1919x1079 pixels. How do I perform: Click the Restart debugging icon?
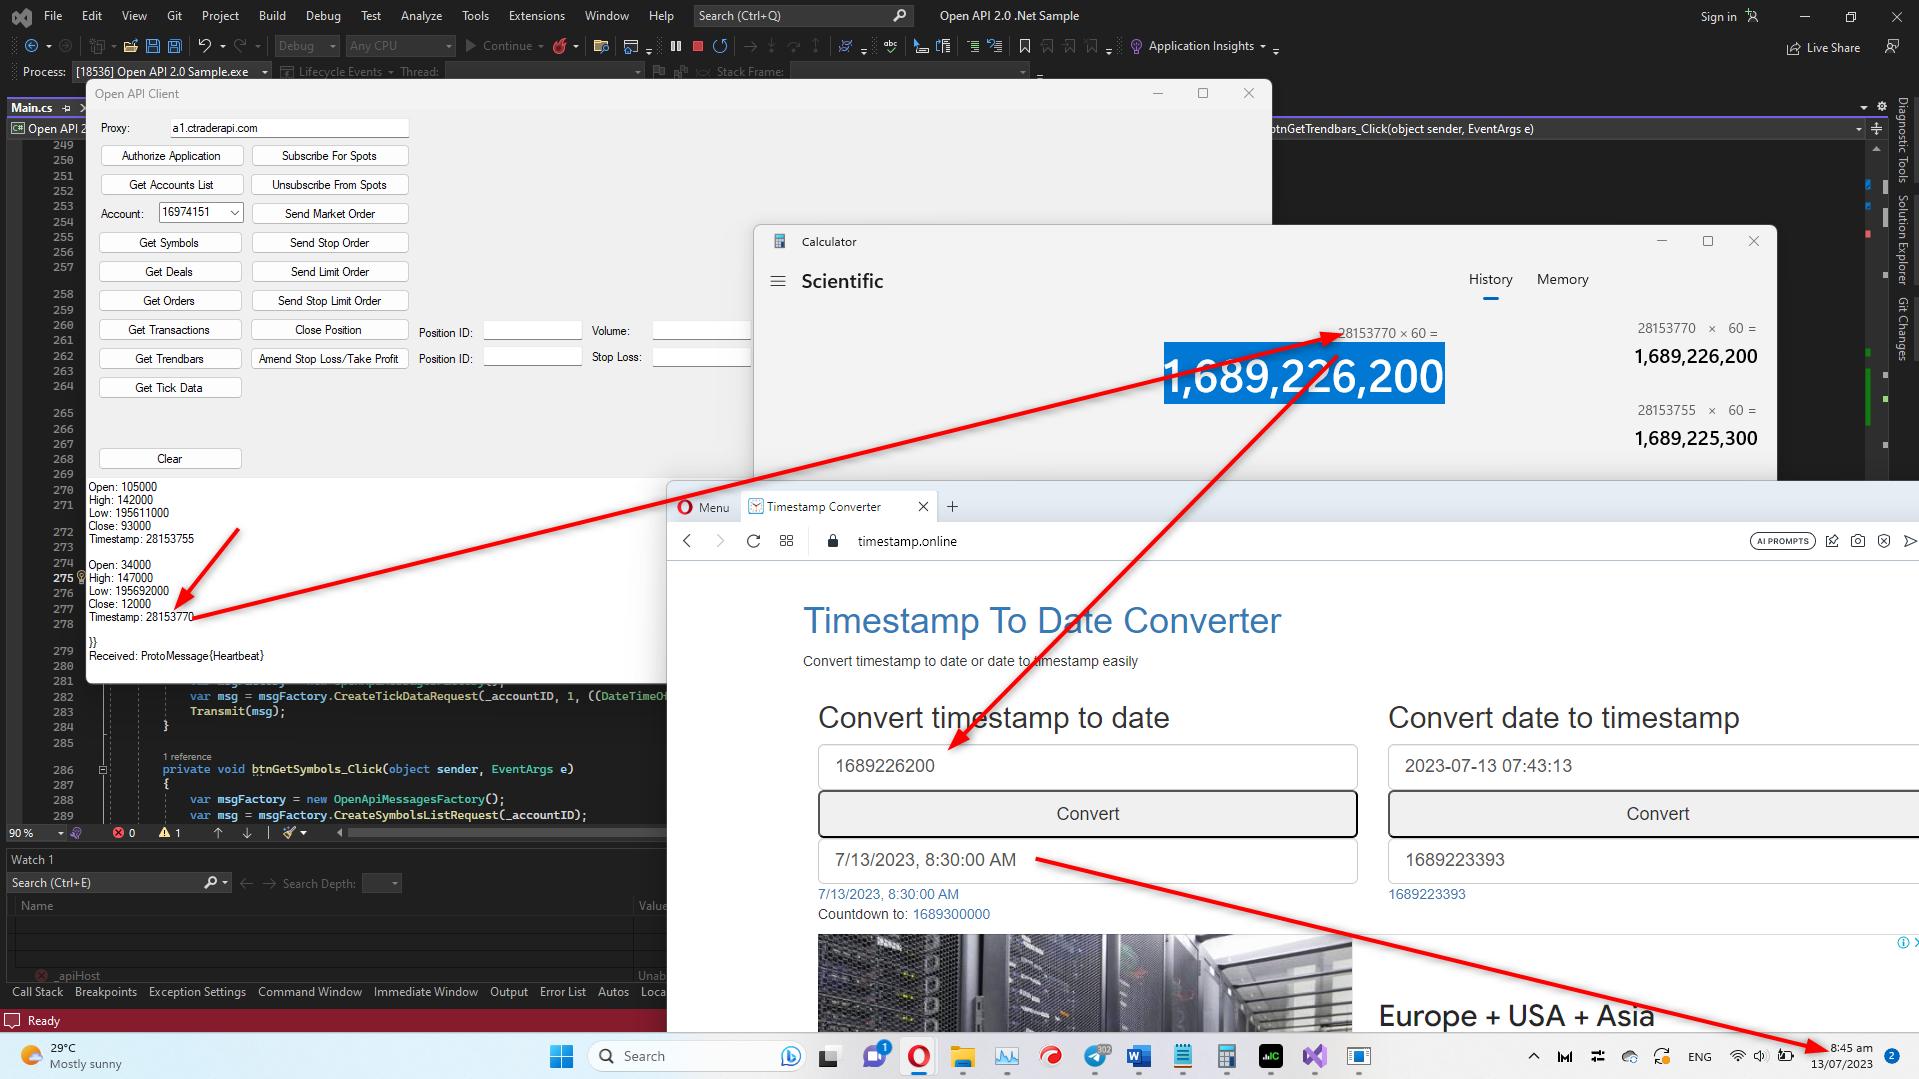point(720,46)
